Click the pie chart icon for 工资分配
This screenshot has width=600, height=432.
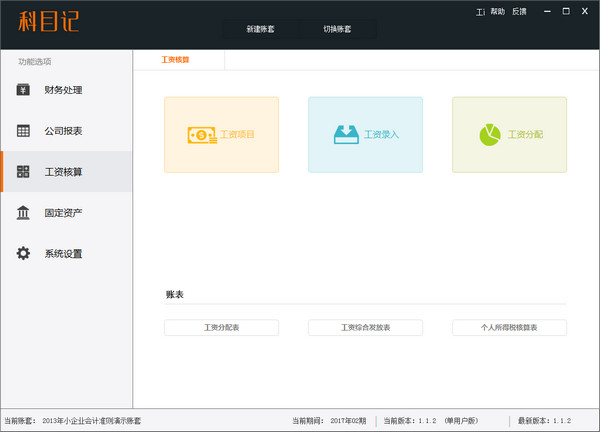pyautogui.click(x=490, y=134)
